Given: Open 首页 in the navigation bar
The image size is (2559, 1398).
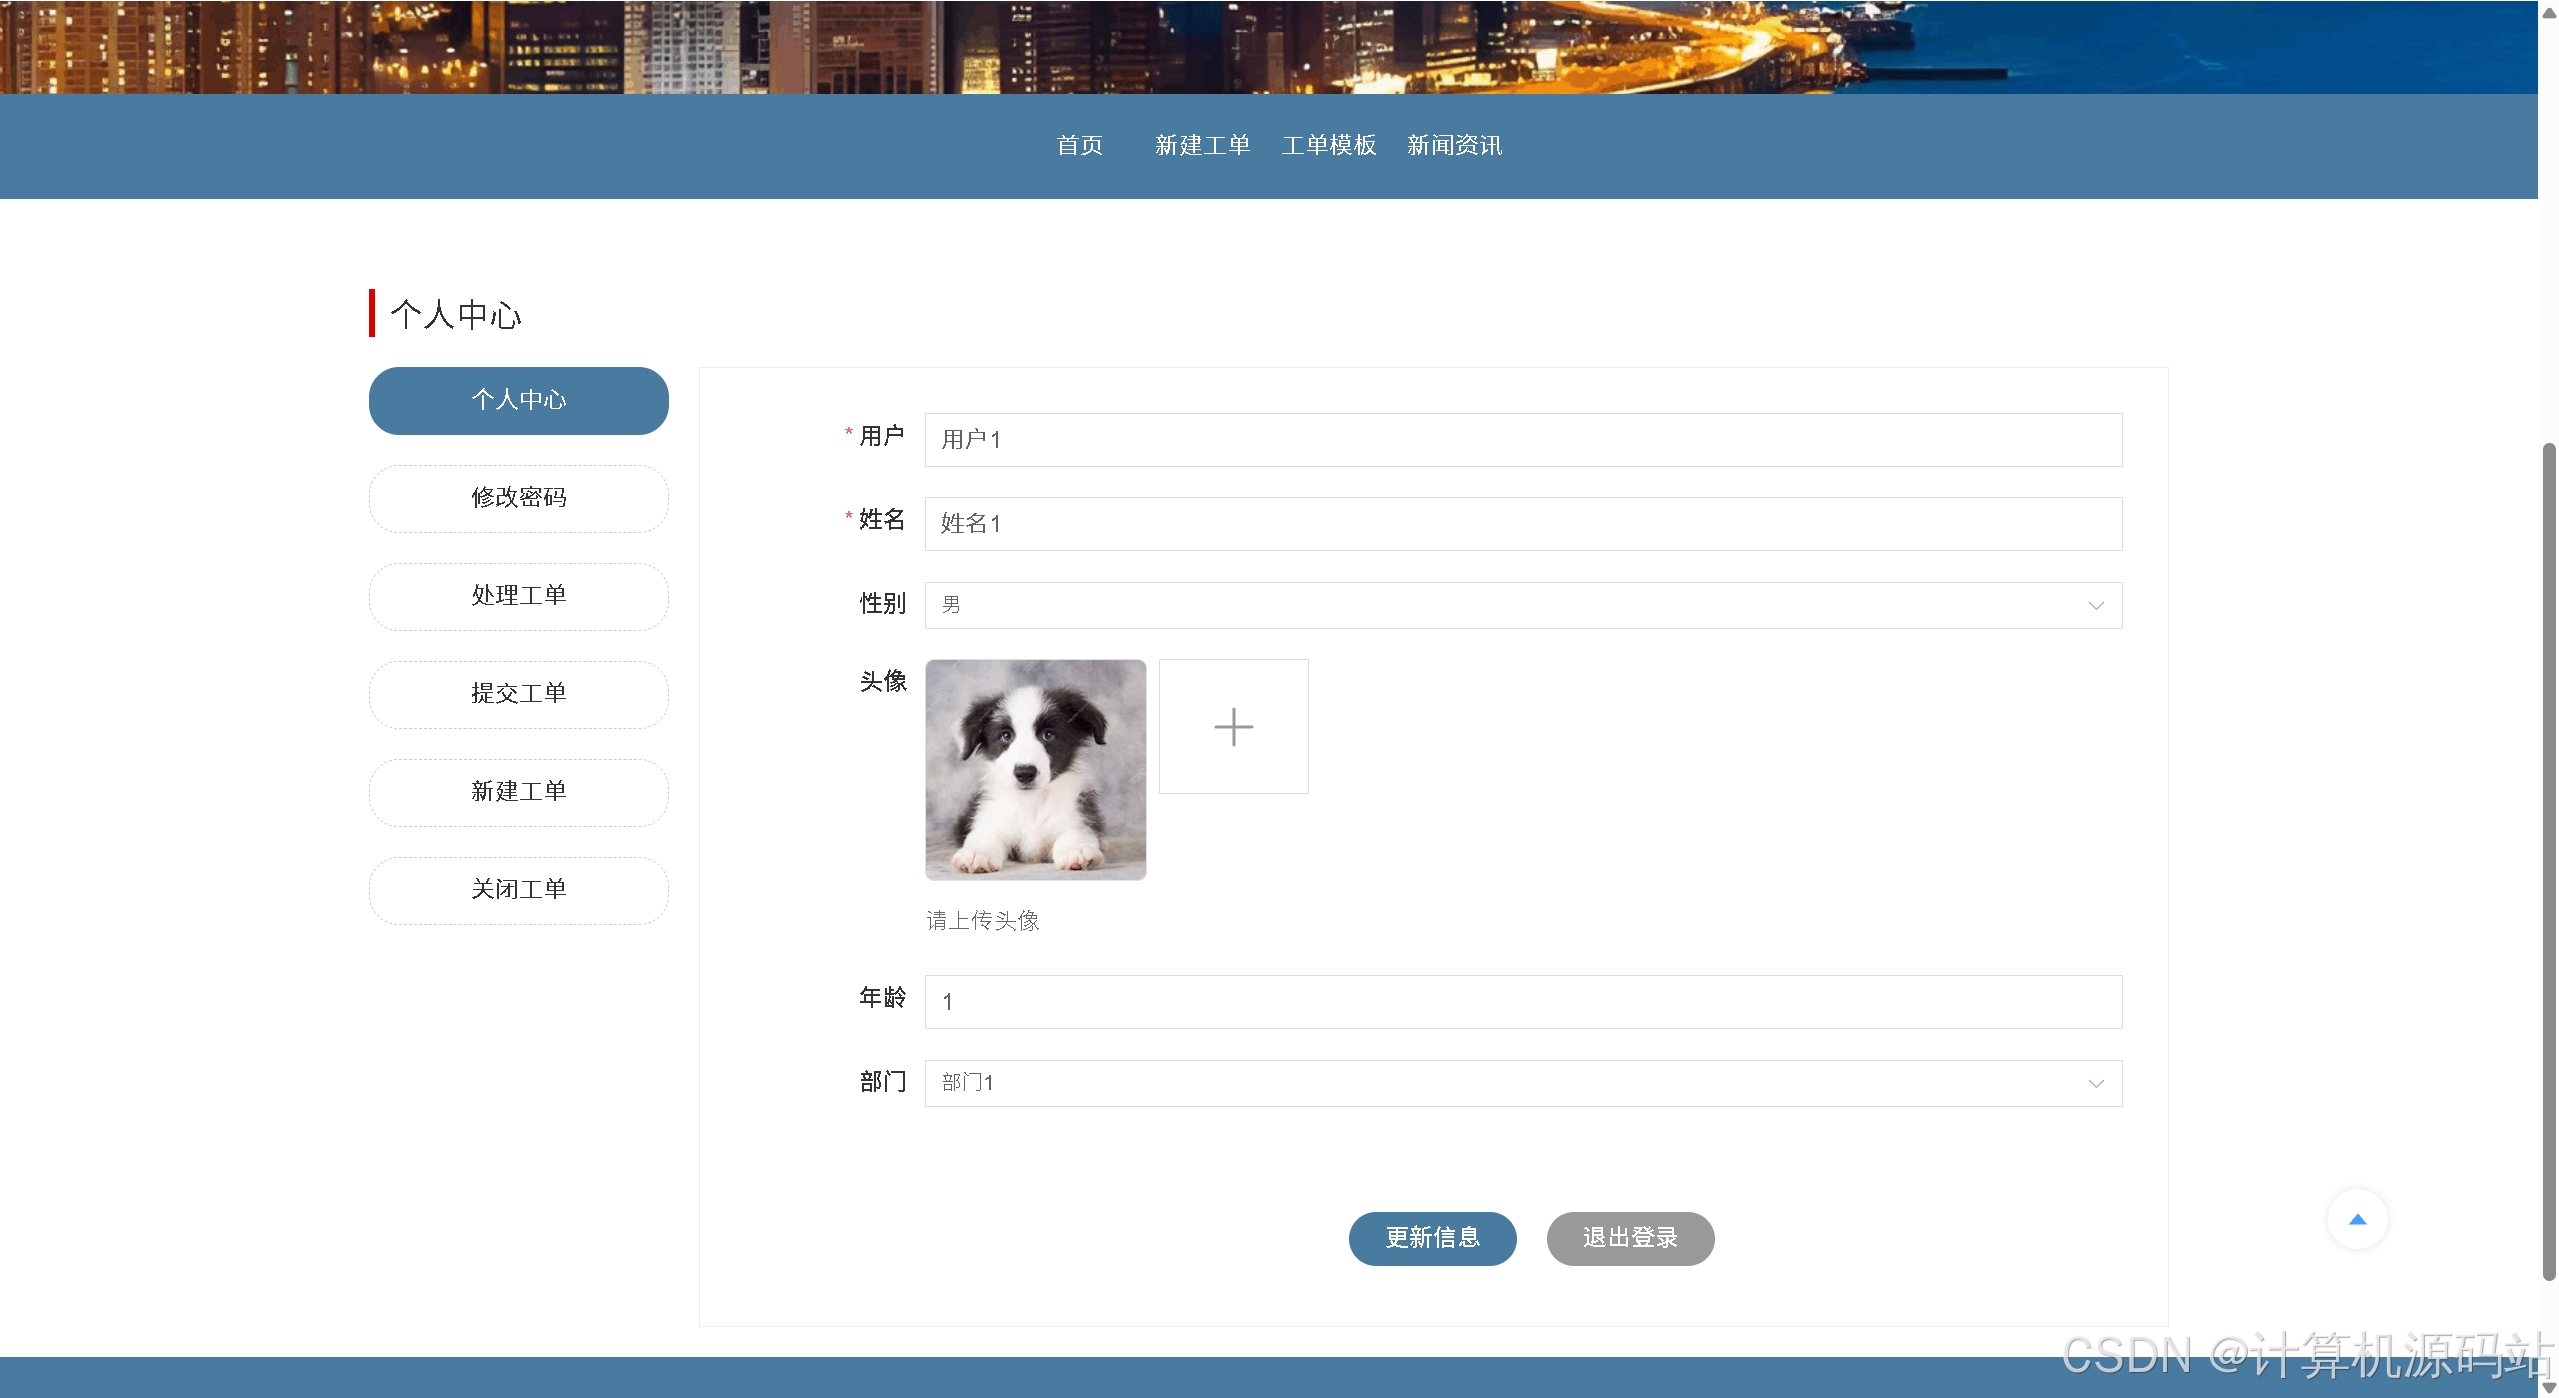Looking at the screenshot, I should click(1080, 146).
